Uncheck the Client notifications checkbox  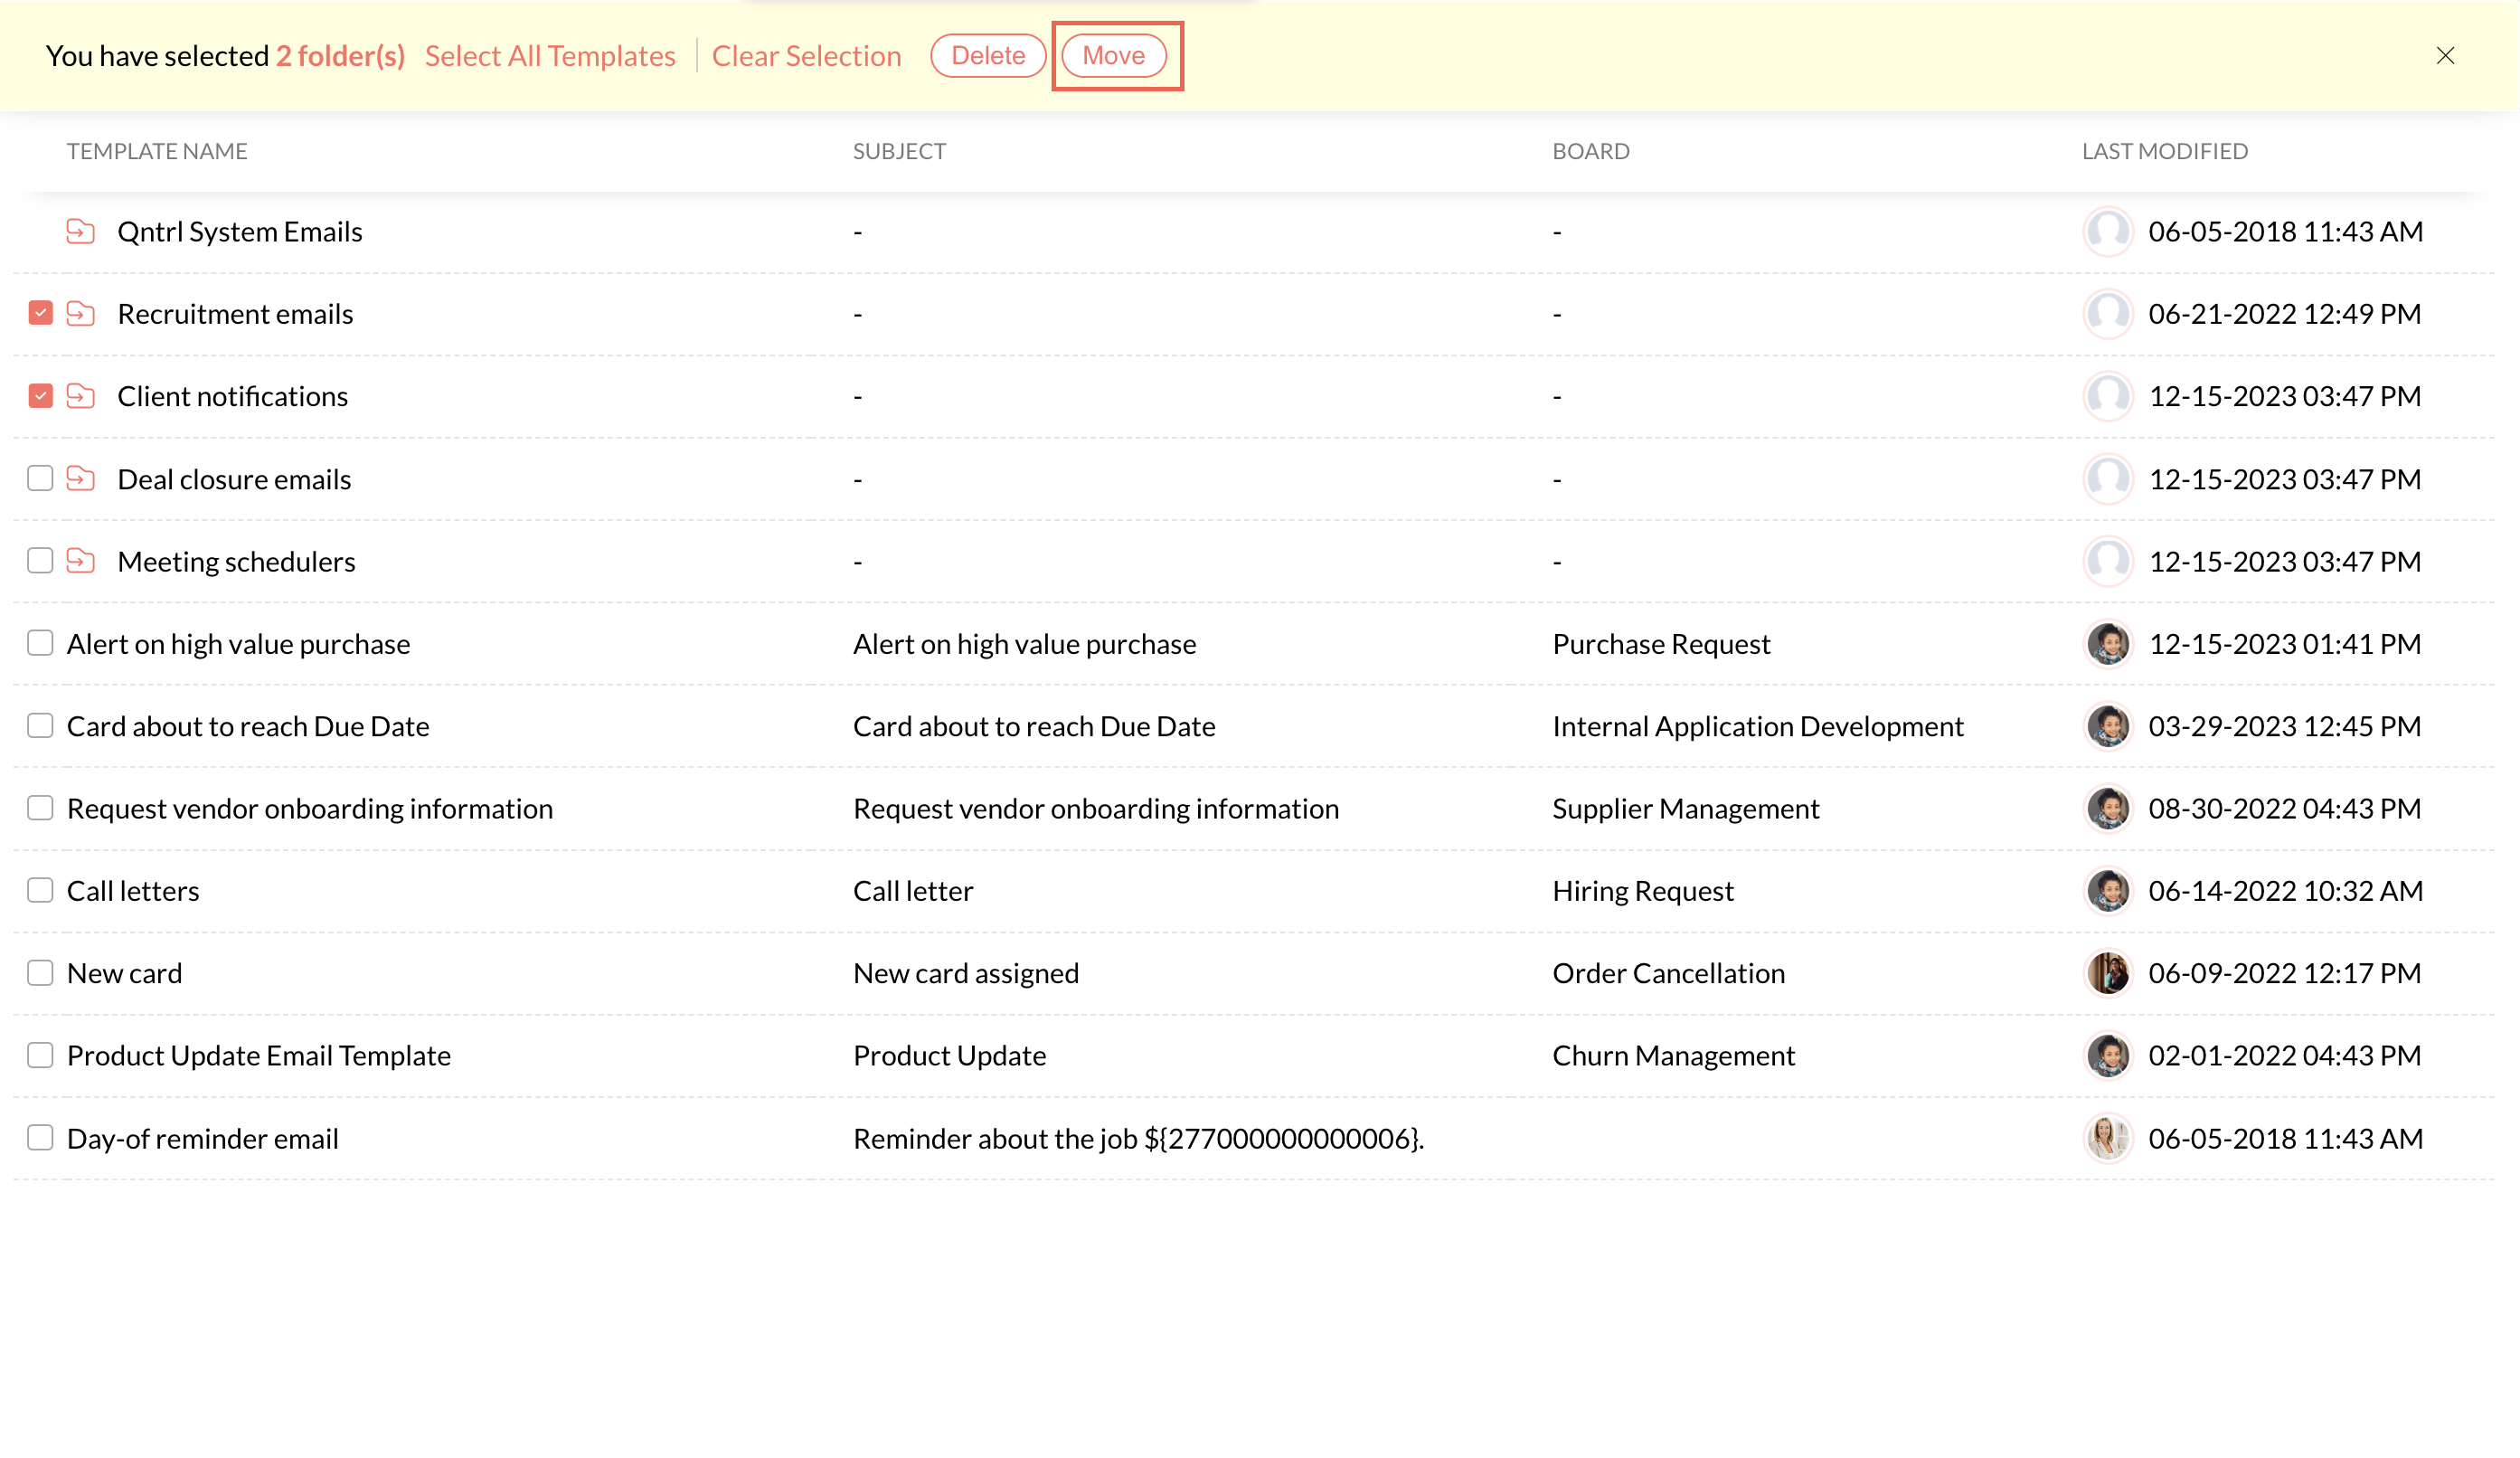click(40, 397)
